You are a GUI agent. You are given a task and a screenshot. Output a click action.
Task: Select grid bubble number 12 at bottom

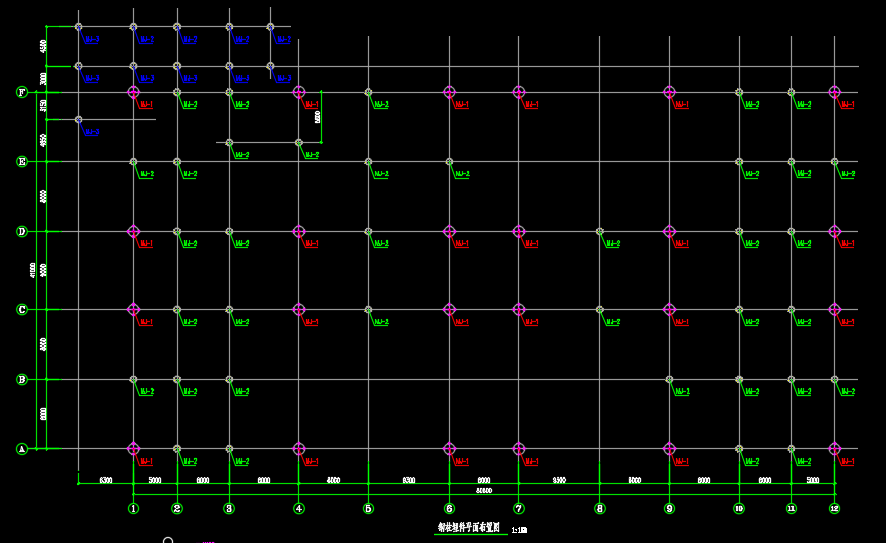[834, 508]
